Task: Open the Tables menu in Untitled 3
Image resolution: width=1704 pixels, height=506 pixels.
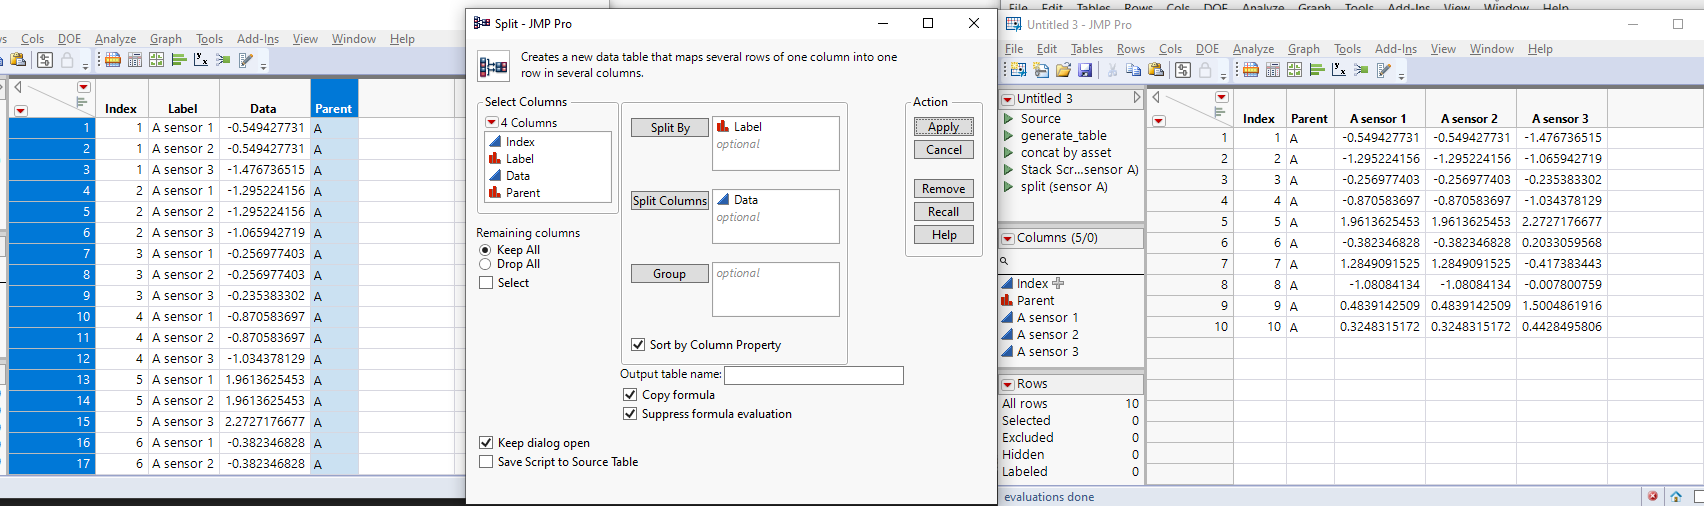Action: tap(1086, 49)
